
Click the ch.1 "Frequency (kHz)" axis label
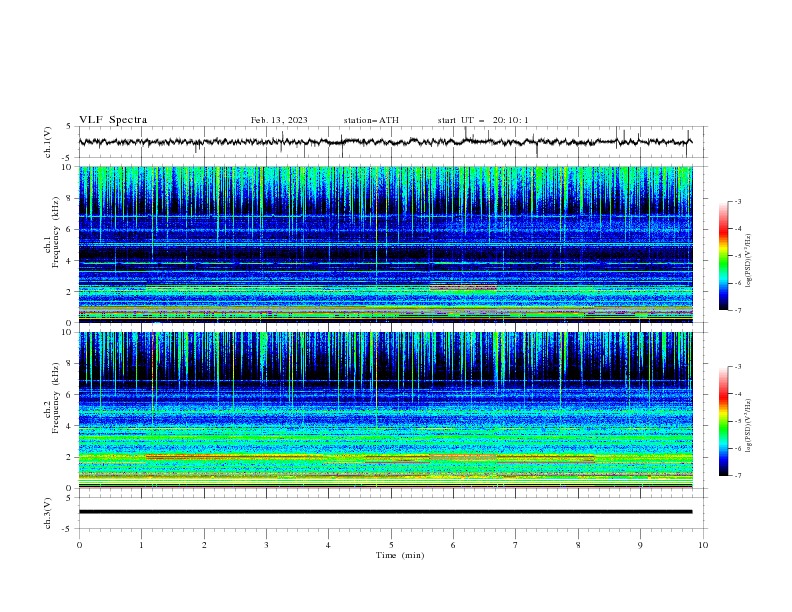pos(56,232)
